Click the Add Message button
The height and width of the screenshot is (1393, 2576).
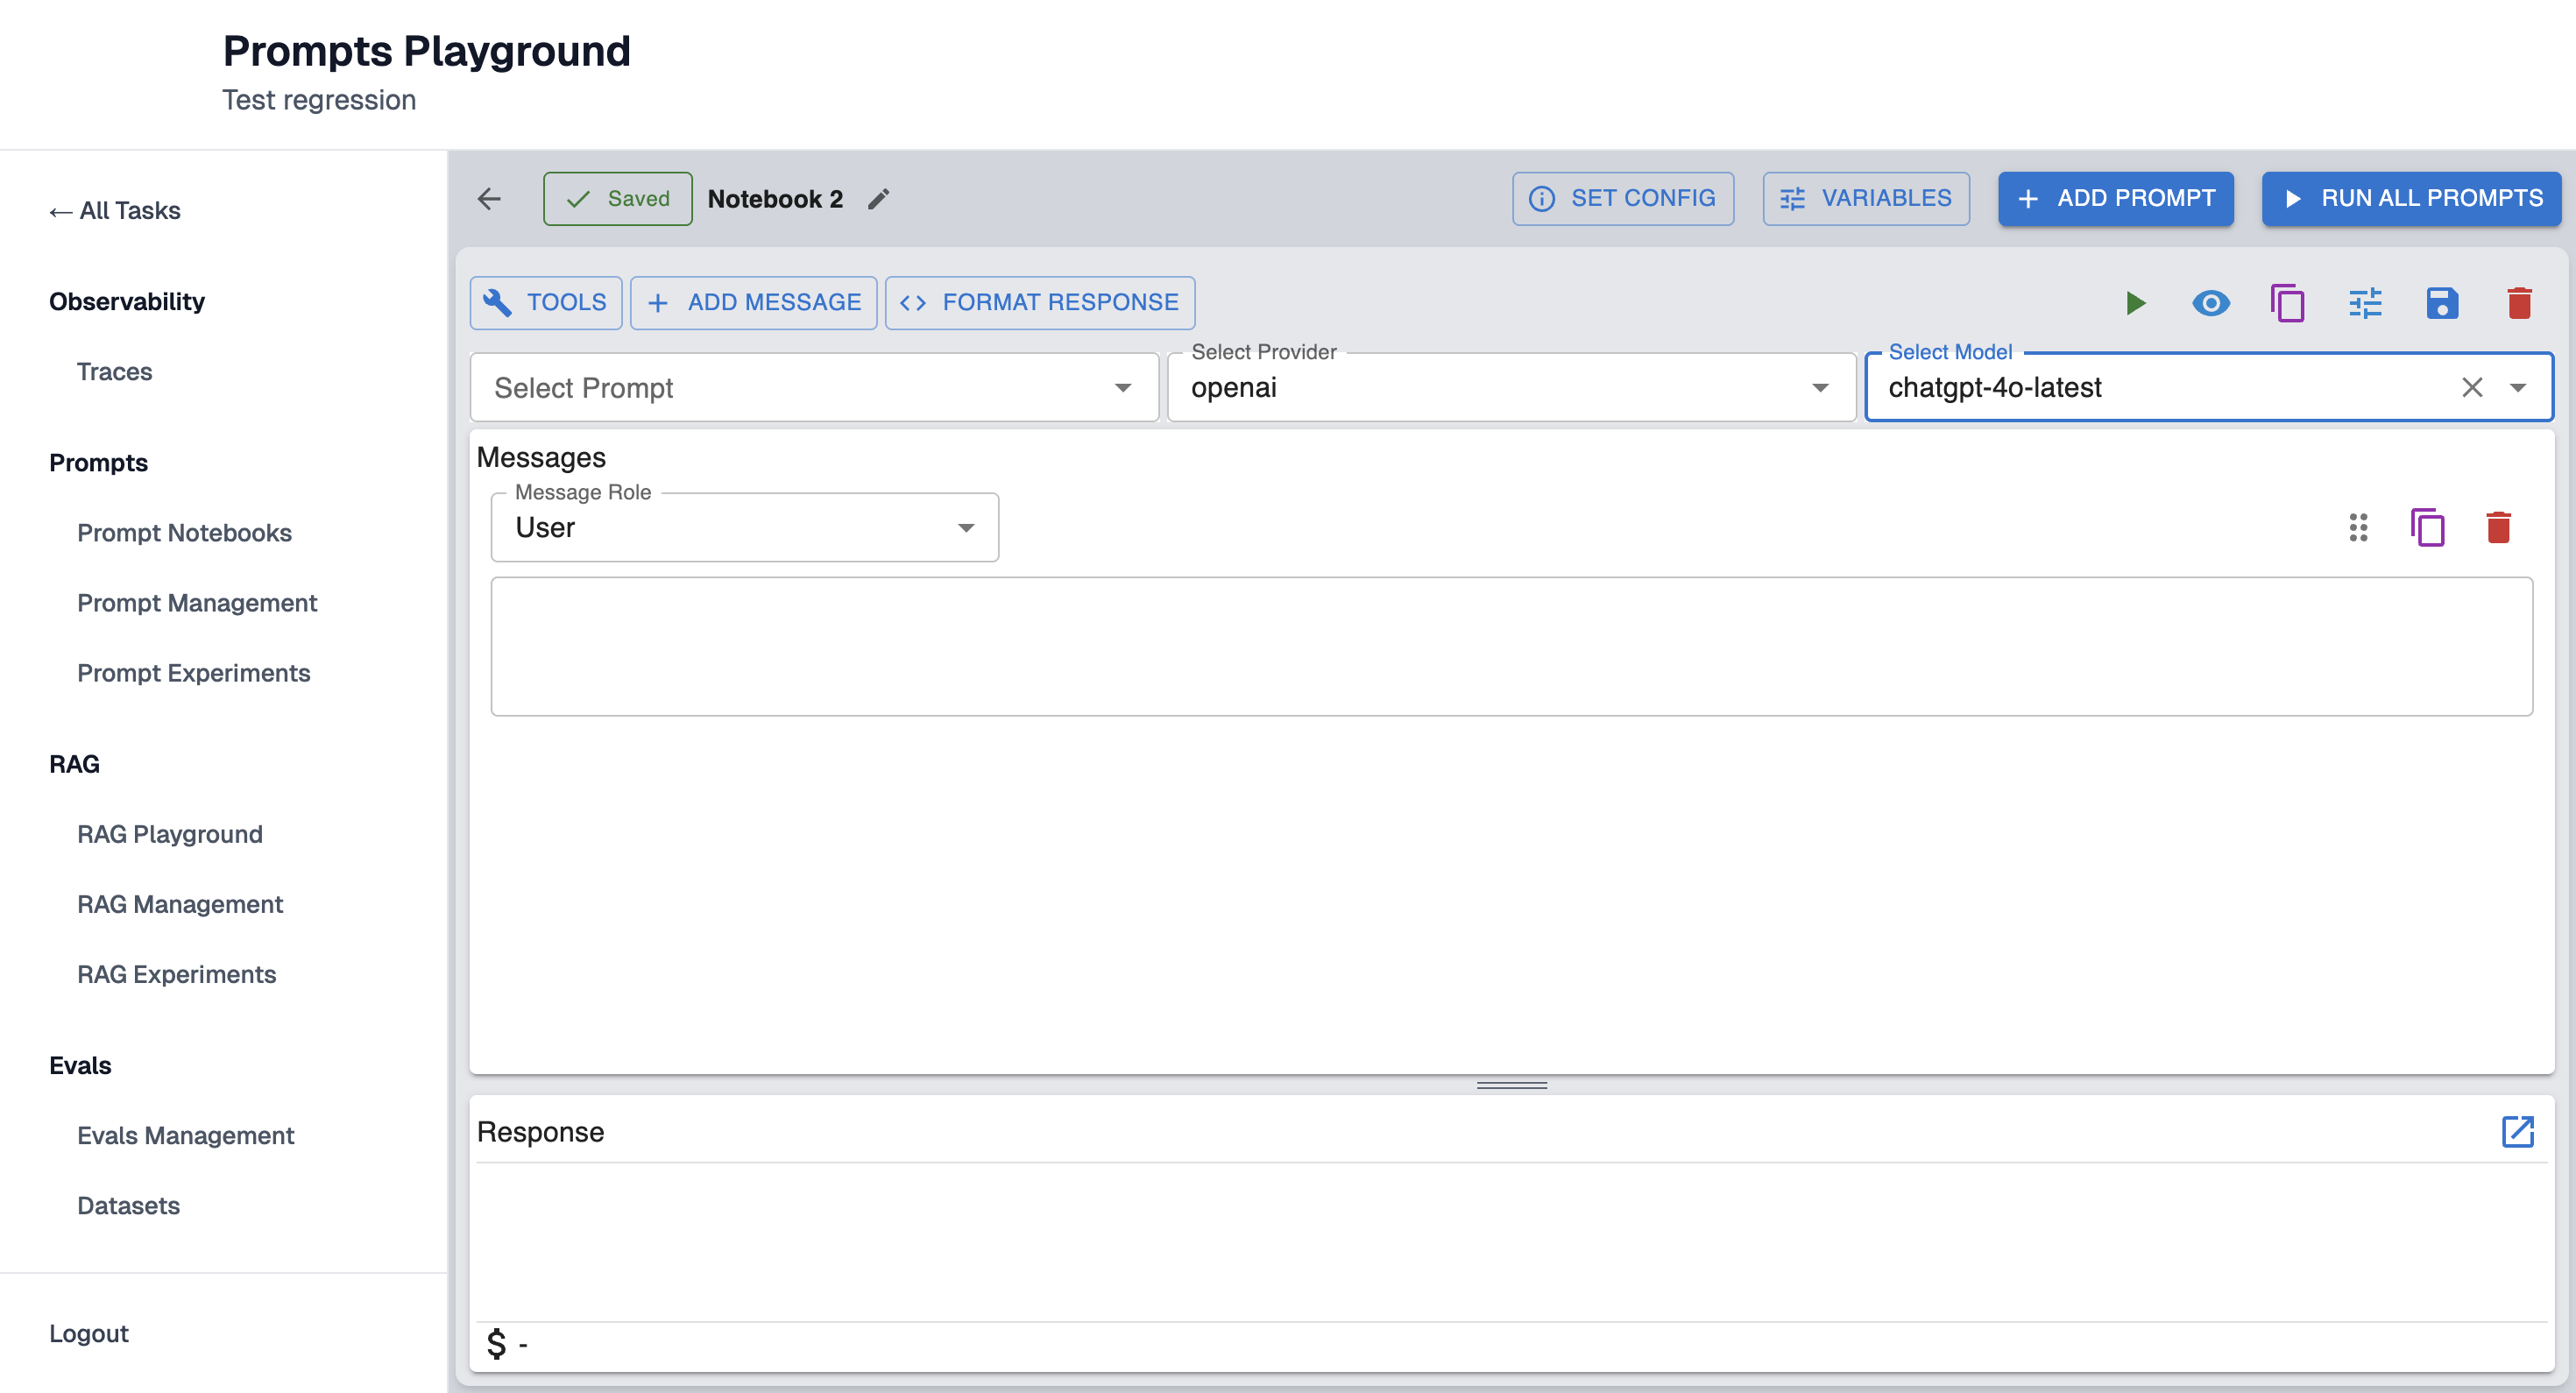[x=754, y=302]
